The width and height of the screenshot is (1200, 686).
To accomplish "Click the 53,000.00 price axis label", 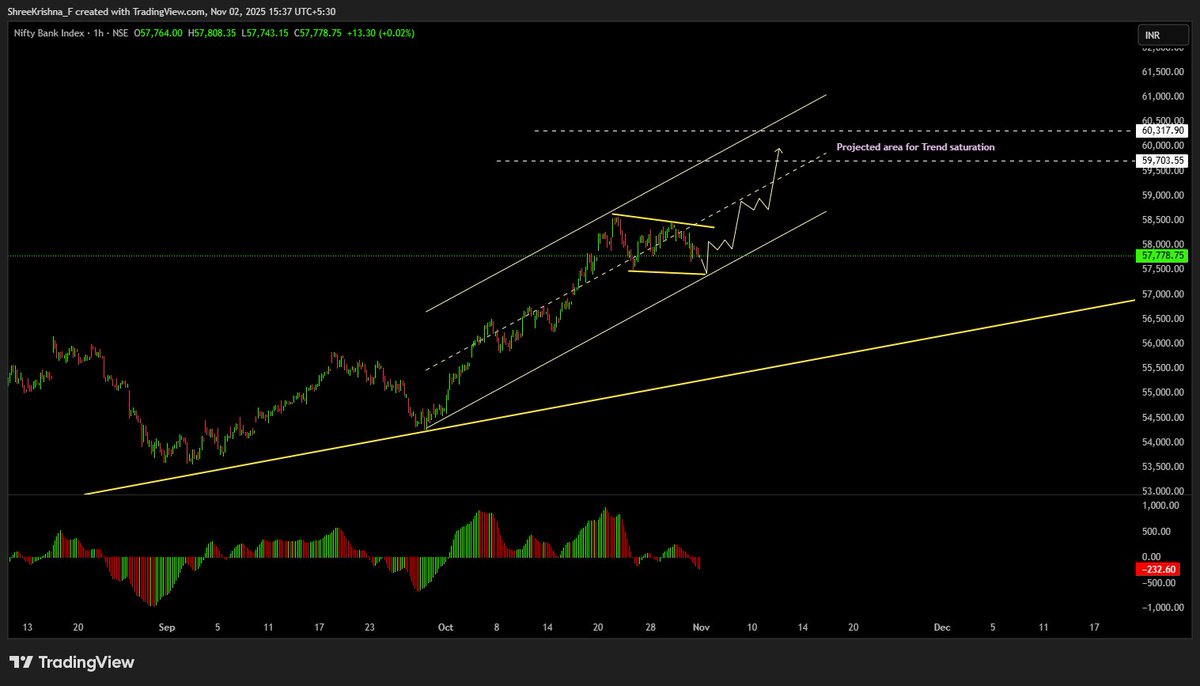I will coord(1162,491).
